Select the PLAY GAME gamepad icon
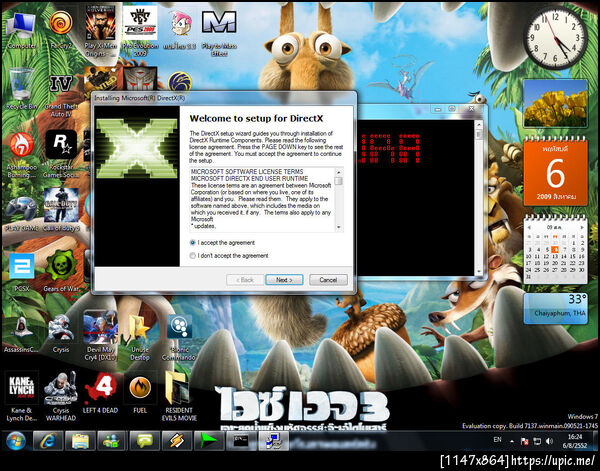Viewport: 600px width, 471px height. pyautogui.click(x=21, y=213)
